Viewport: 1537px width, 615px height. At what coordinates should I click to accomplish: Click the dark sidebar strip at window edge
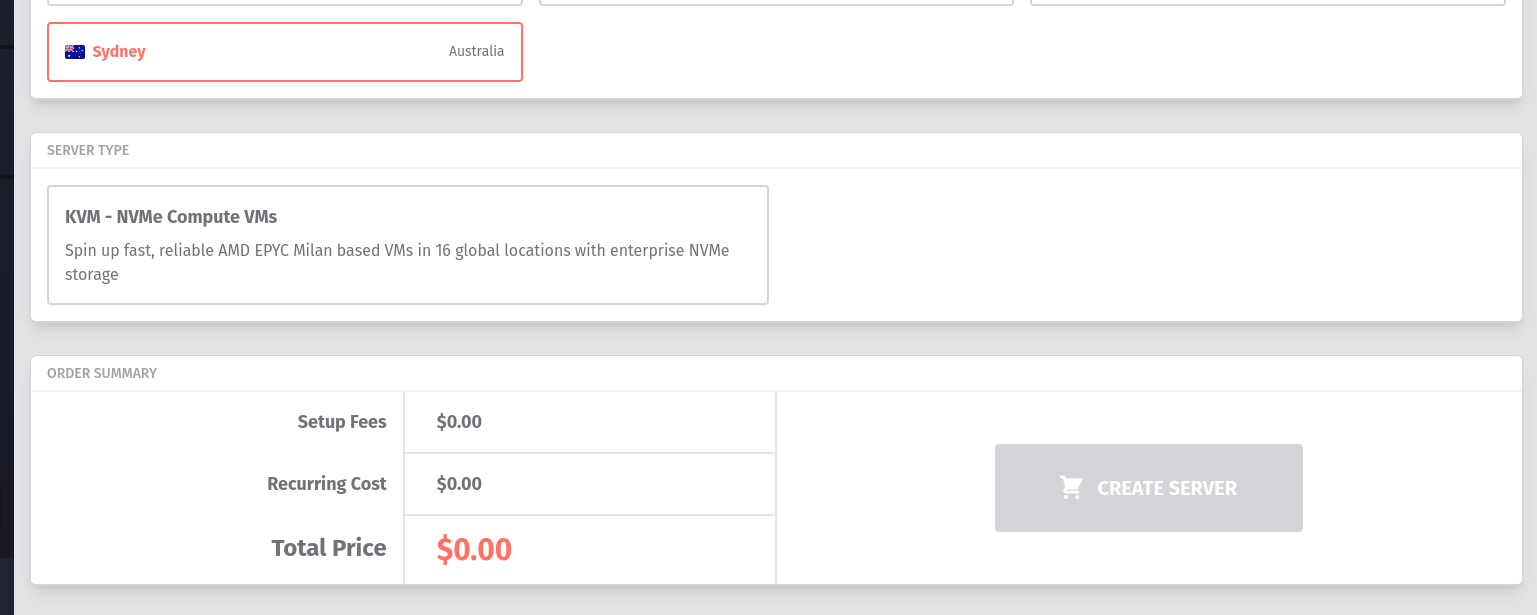click(7, 300)
